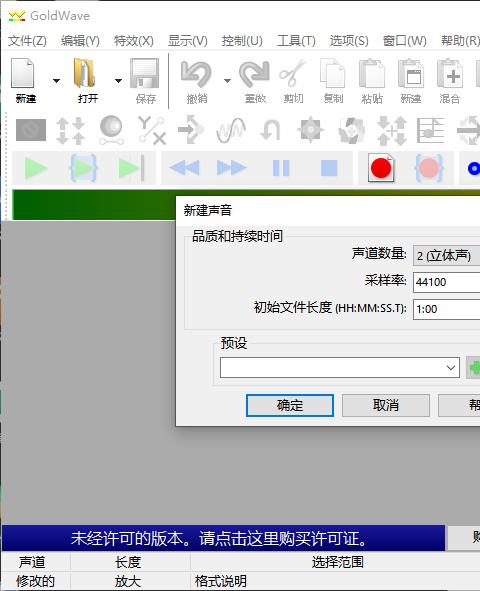Image resolution: width=480 pixels, height=591 pixels.
Task: Expand the Open (打开) dropdown arrow
Action: [118, 80]
